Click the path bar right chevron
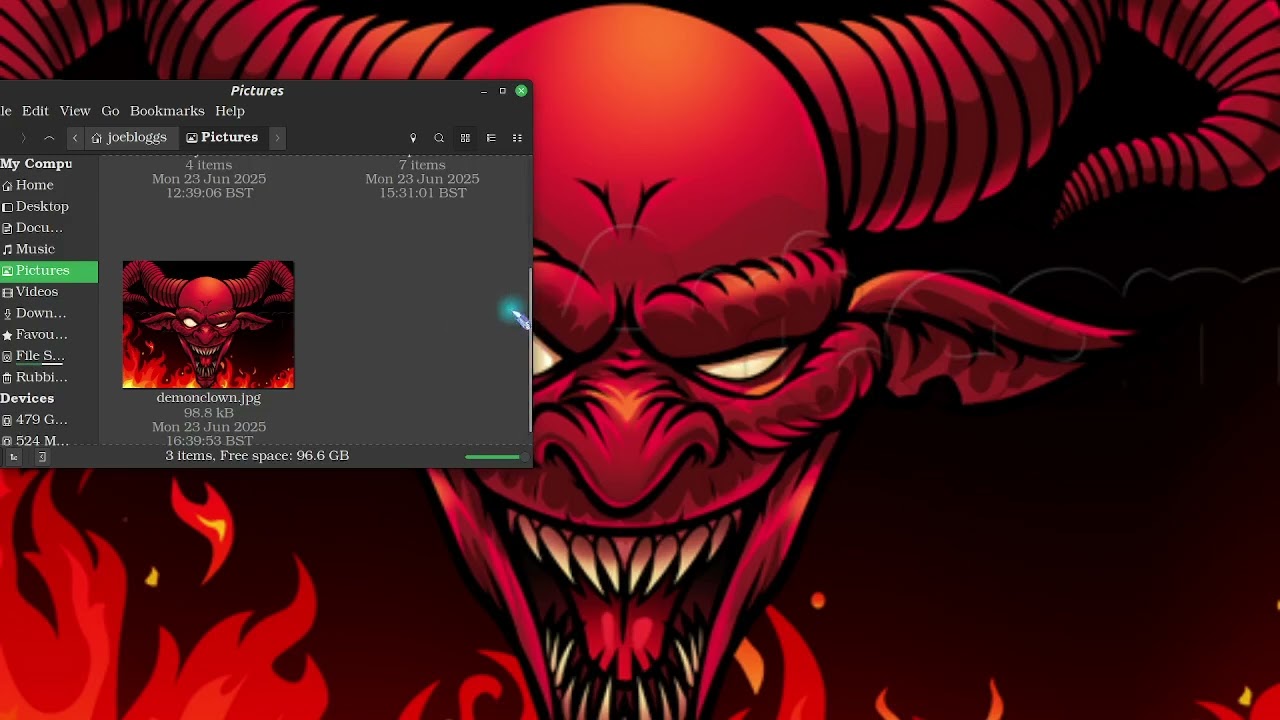 277,138
